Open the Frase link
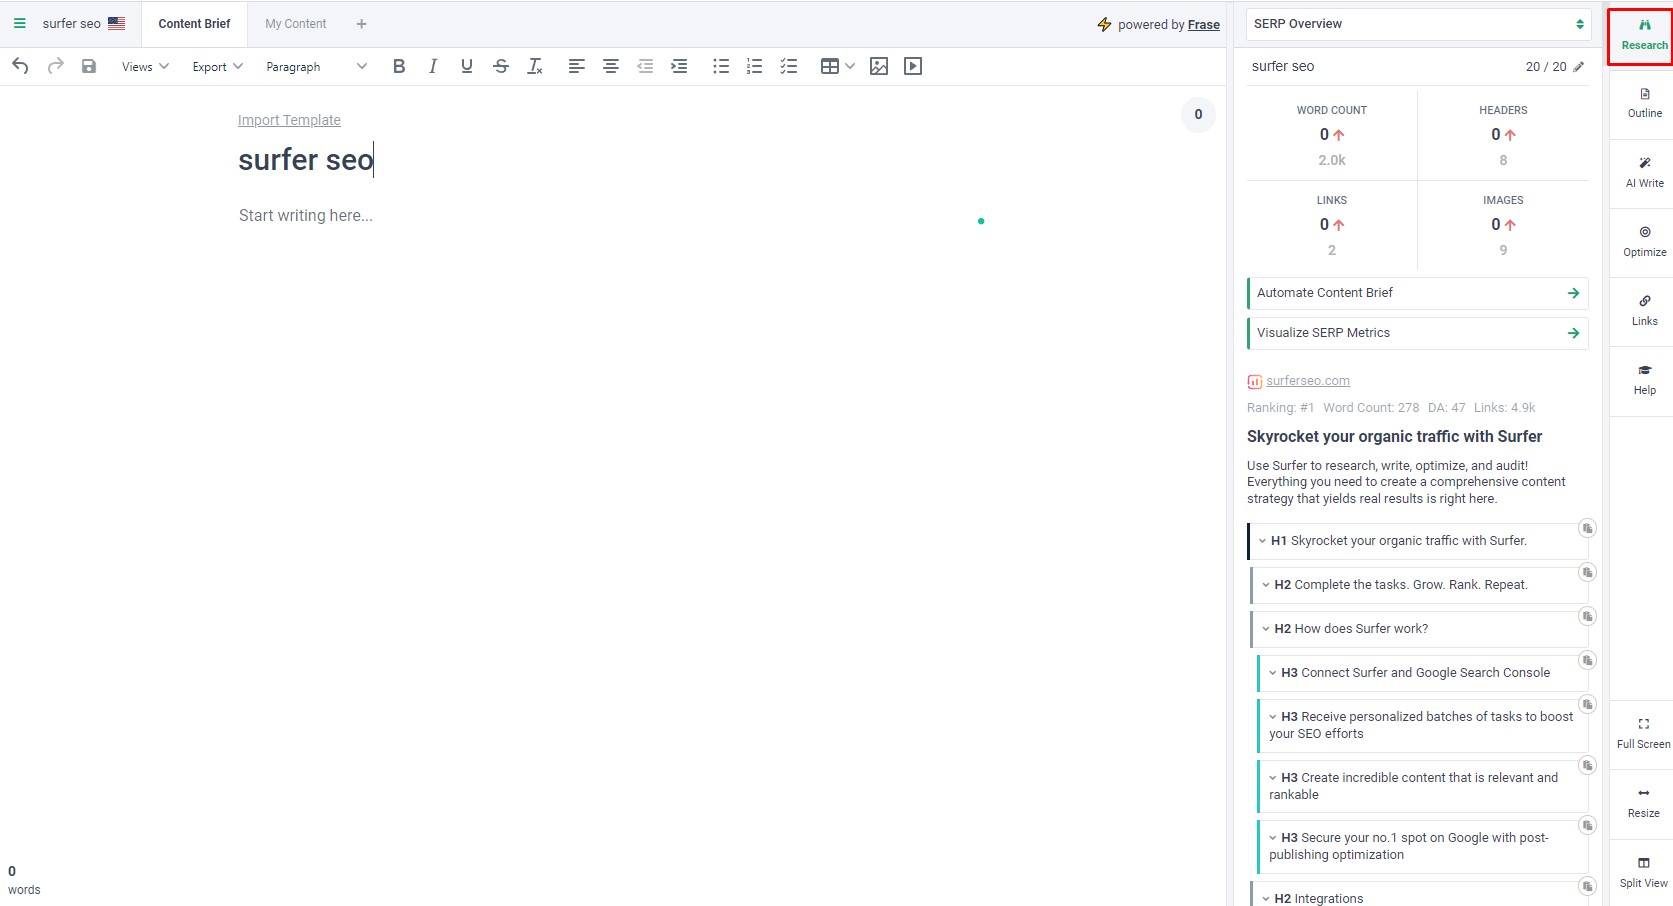Image resolution: width=1673 pixels, height=906 pixels. 1204,25
